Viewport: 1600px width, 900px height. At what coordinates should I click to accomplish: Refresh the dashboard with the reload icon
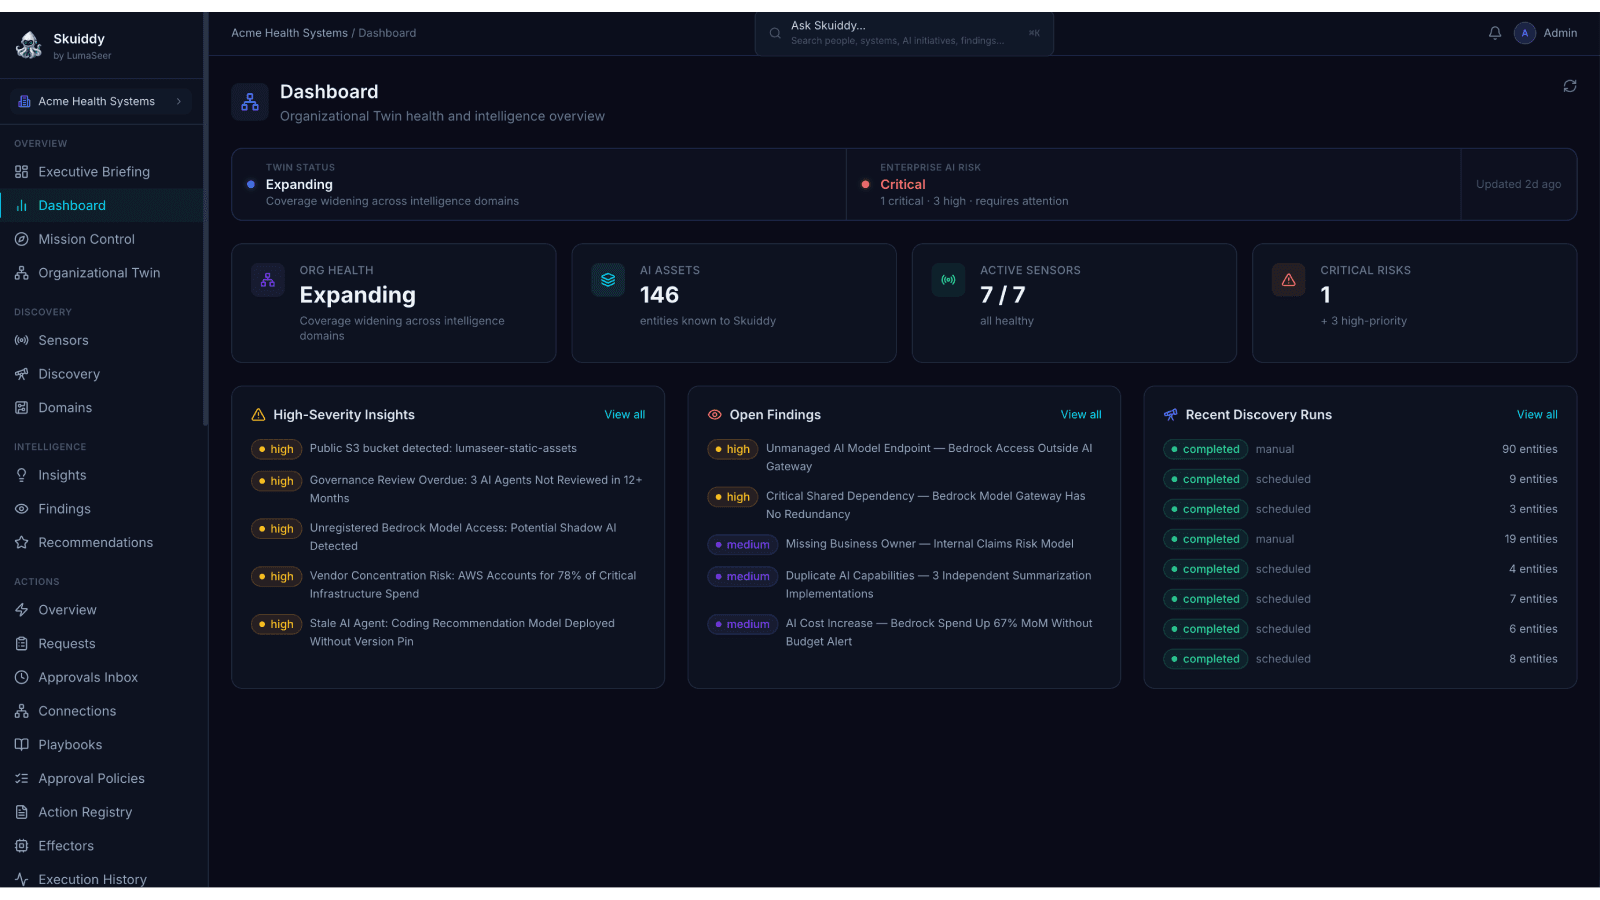1570,86
